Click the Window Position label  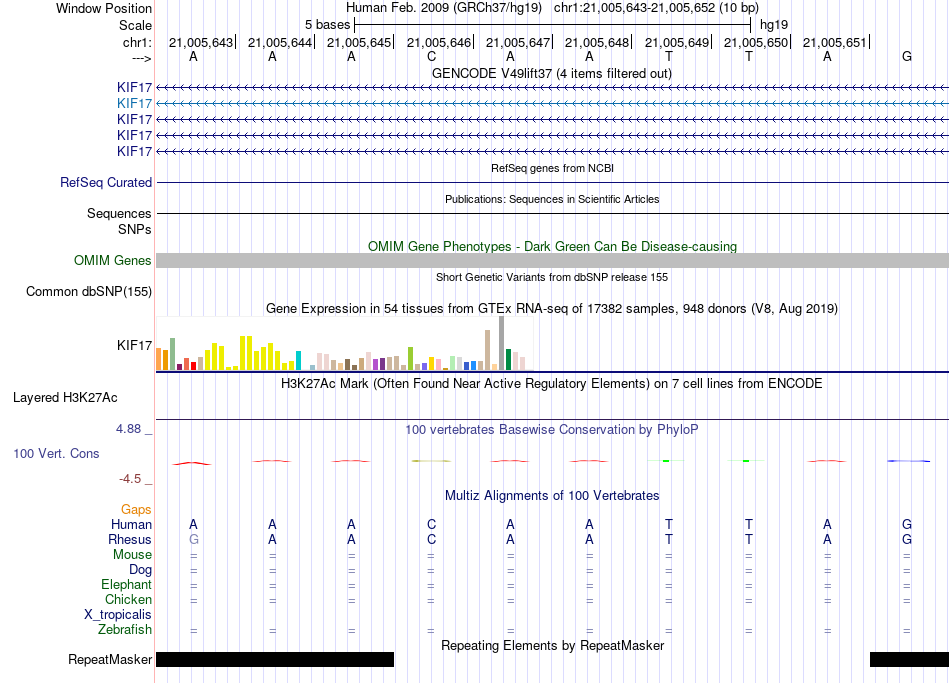(104, 8)
